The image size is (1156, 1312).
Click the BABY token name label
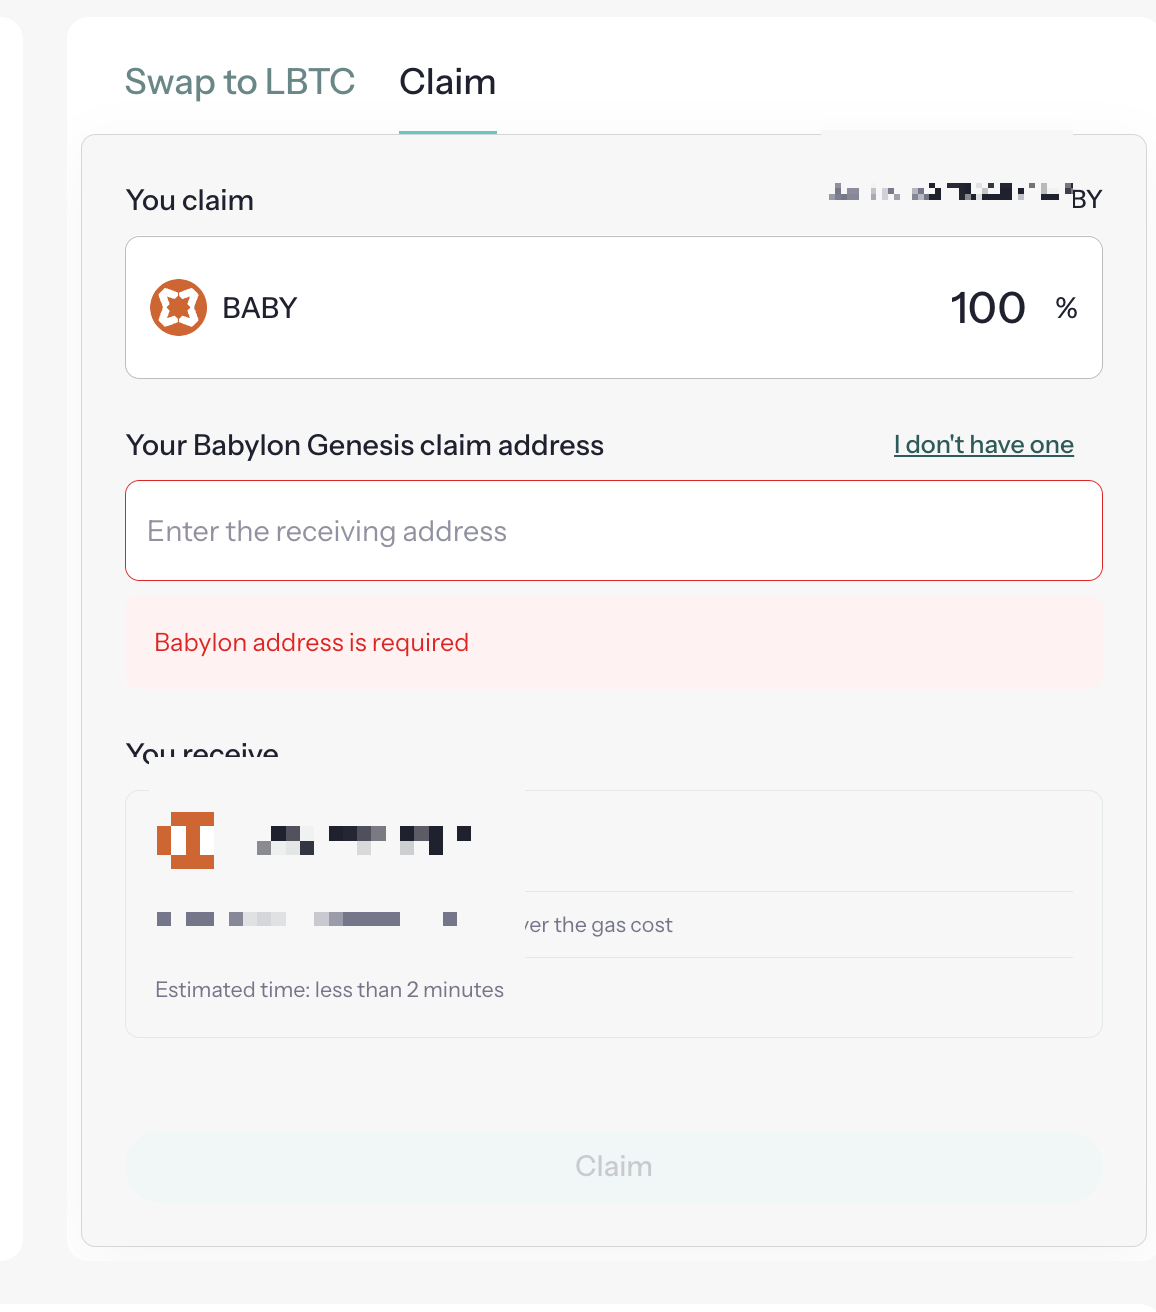tap(260, 308)
